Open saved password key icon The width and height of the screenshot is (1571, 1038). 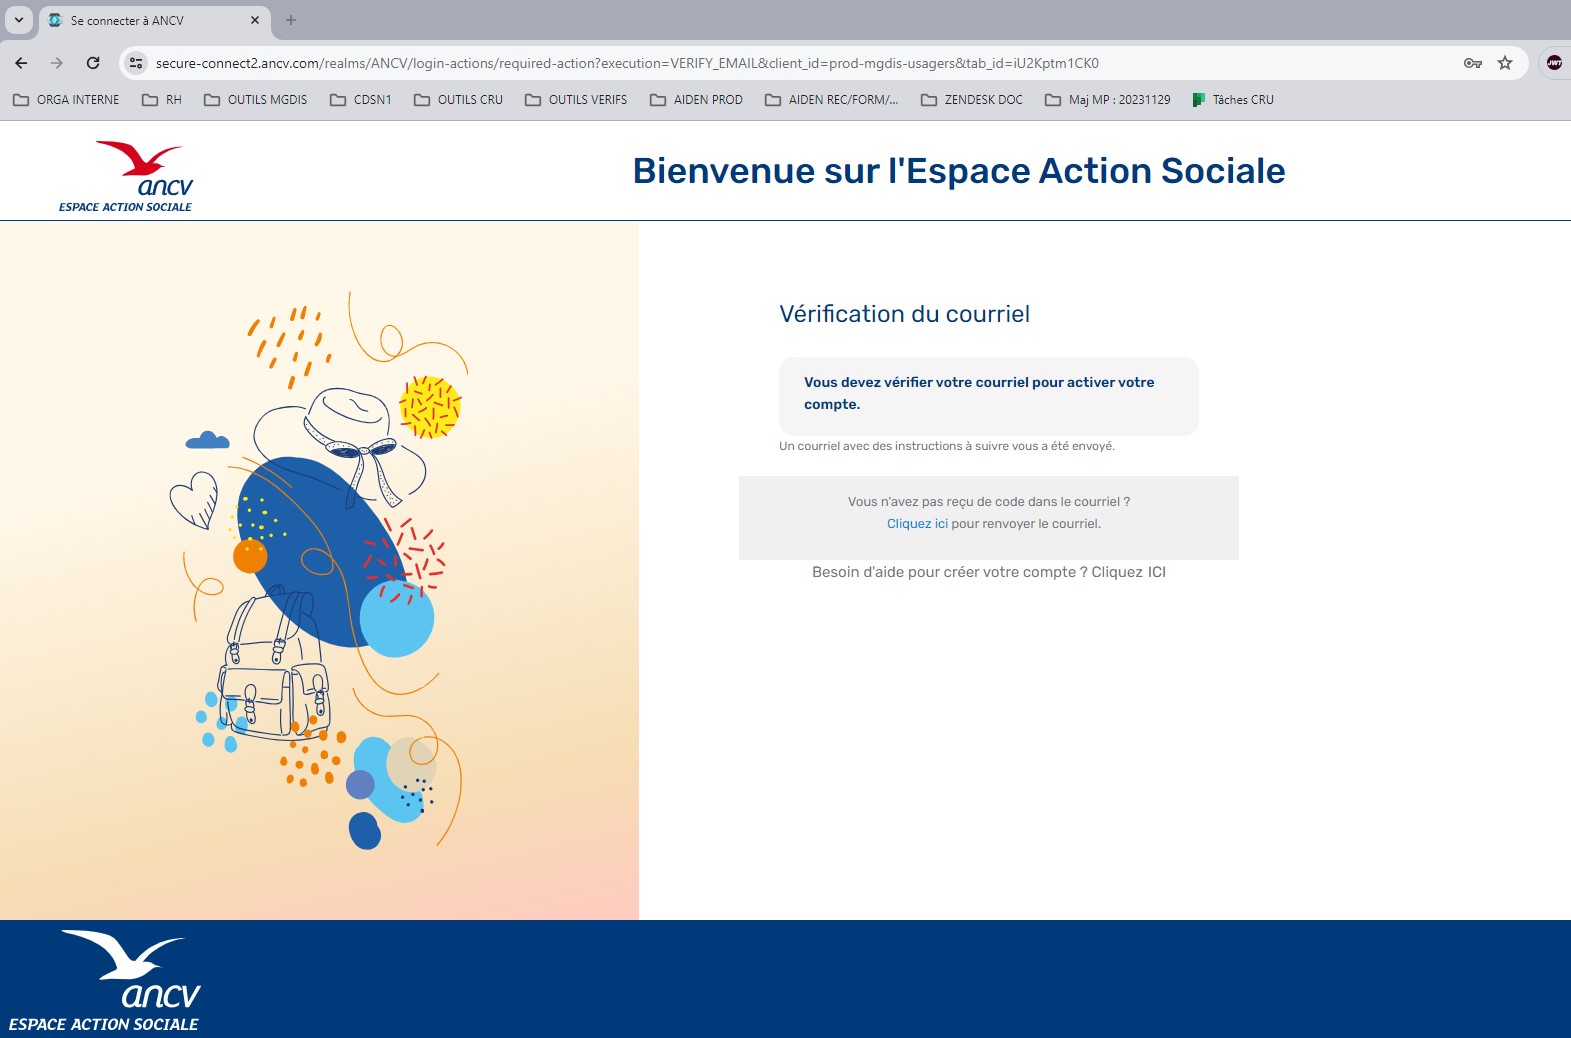click(x=1472, y=63)
